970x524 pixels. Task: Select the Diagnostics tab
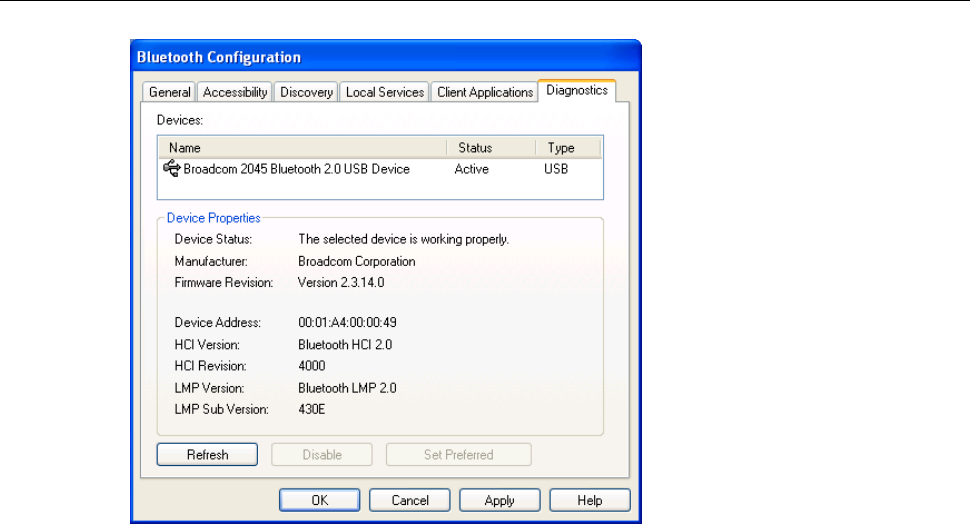coord(577,90)
